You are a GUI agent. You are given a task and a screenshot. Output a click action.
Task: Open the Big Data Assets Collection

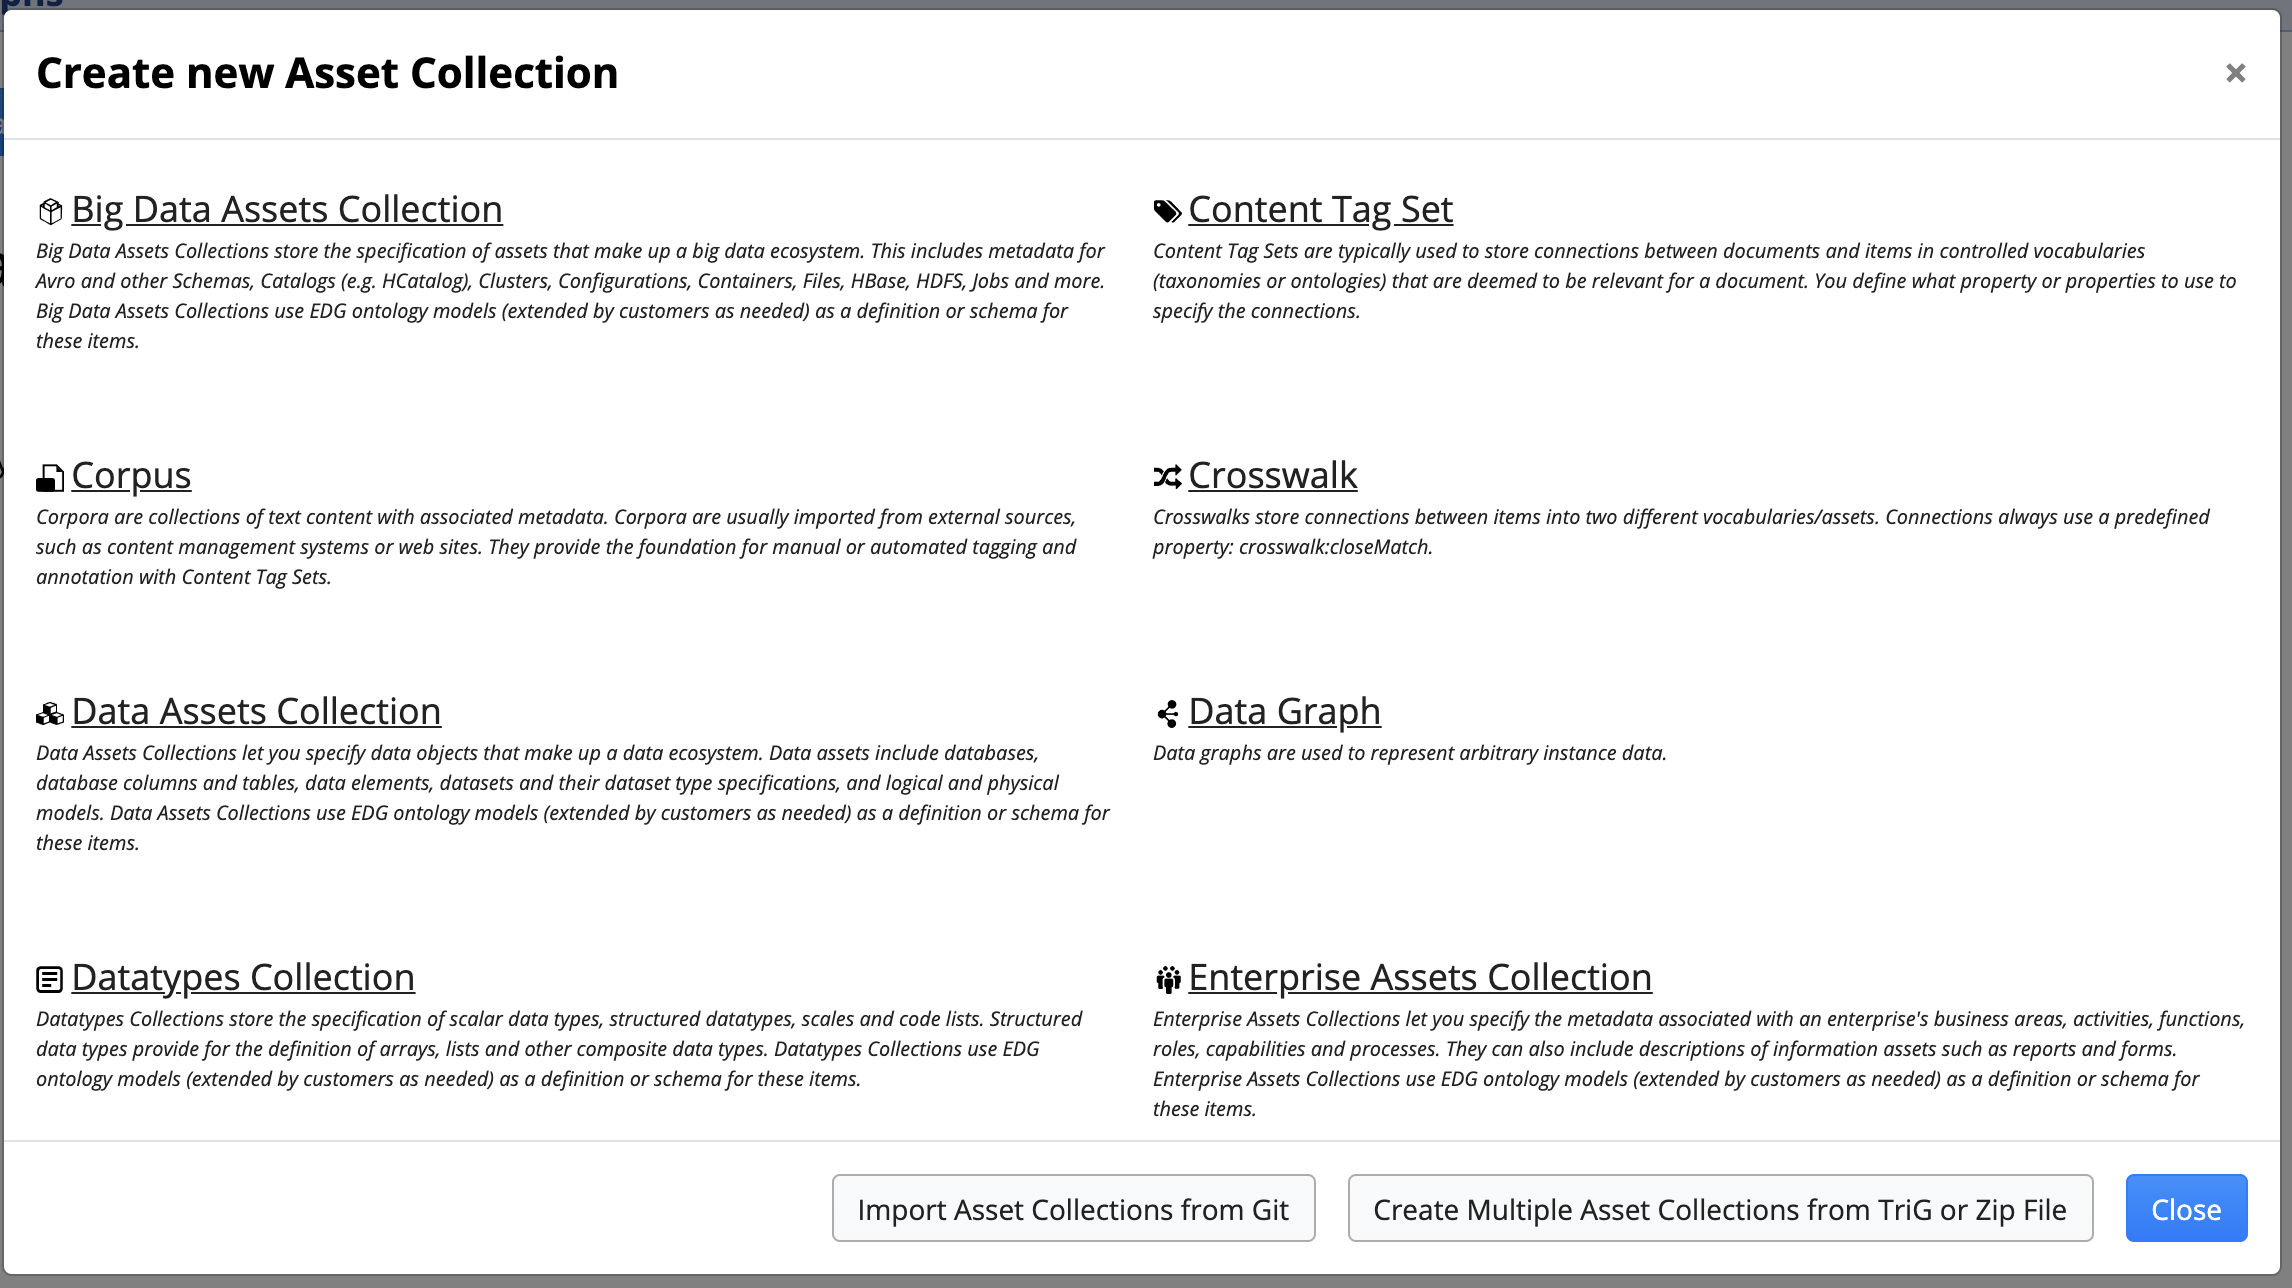tap(286, 206)
